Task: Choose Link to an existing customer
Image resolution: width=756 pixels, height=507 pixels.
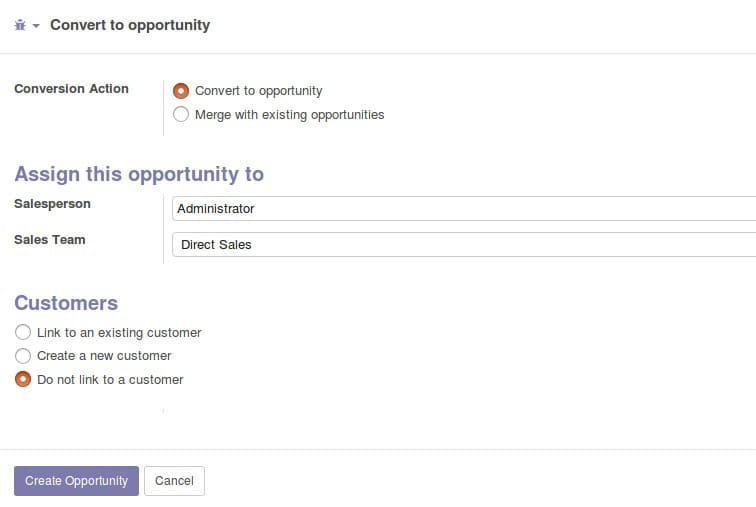Action: tap(23, 332)
